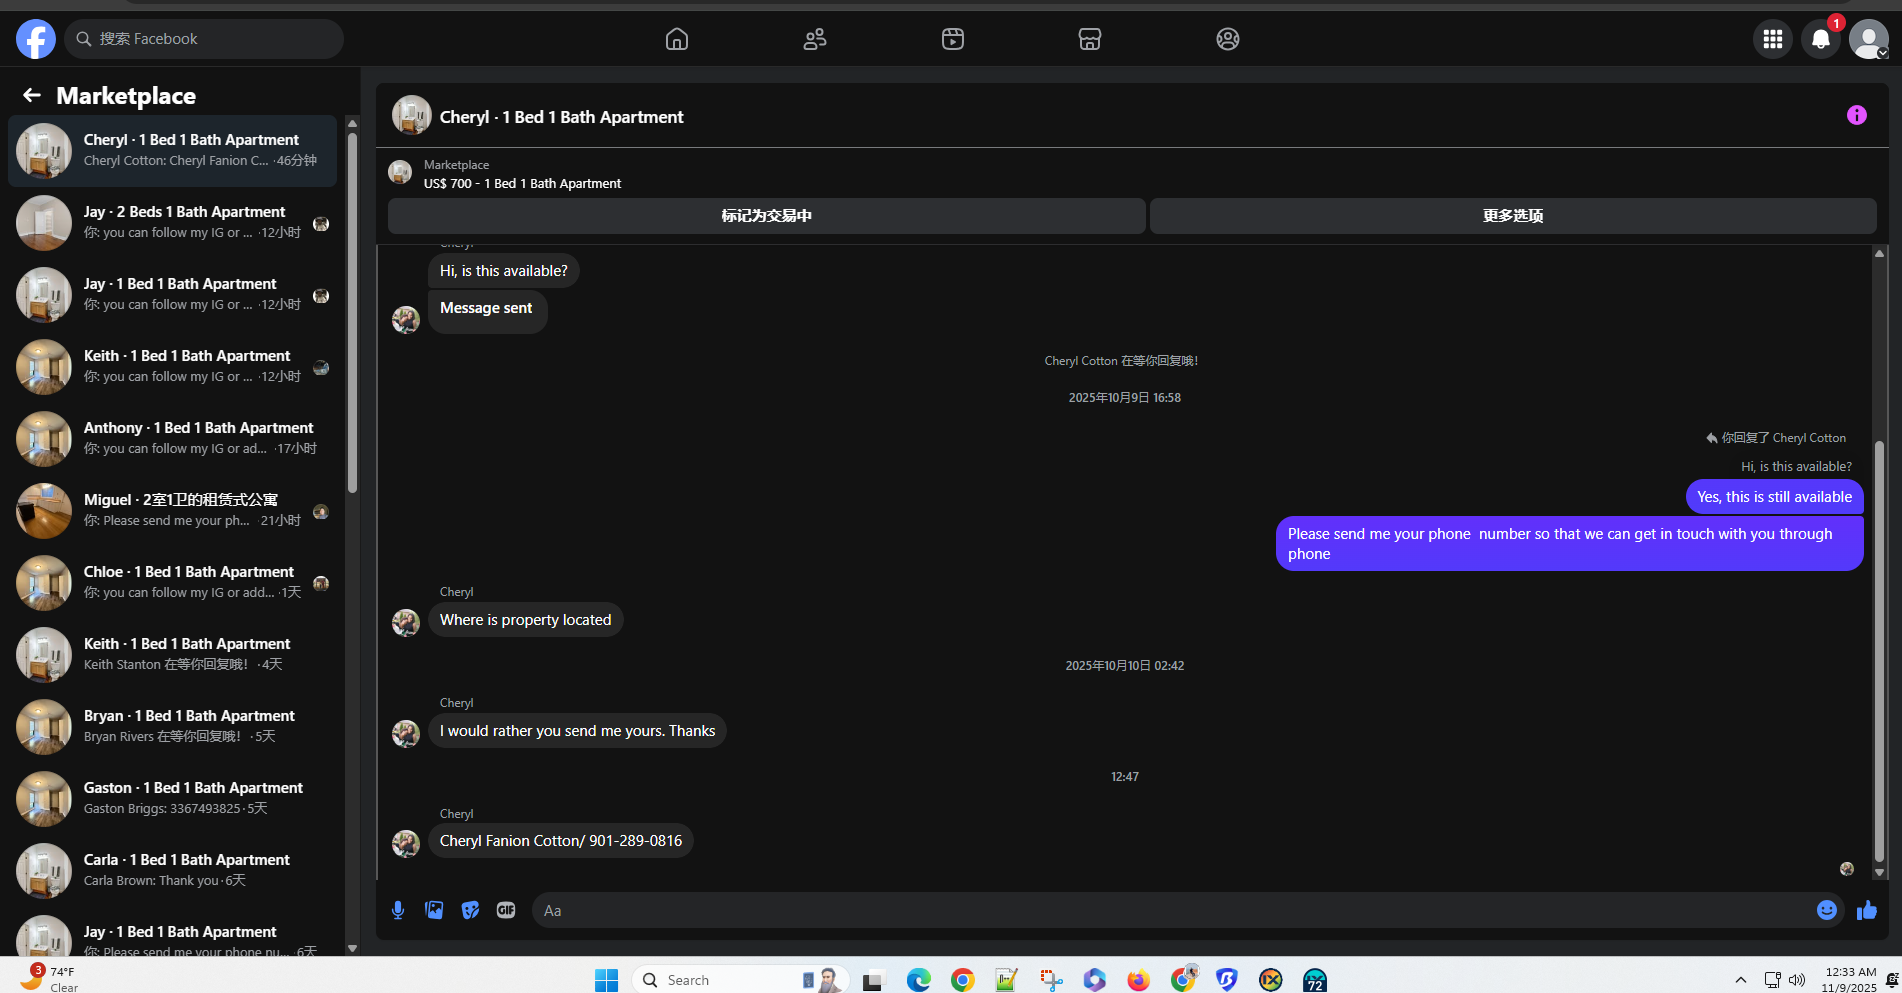1902x993 pixels.
Task: Open the emoji picker
Action: pyautogui.click(x=1827, y=910)
